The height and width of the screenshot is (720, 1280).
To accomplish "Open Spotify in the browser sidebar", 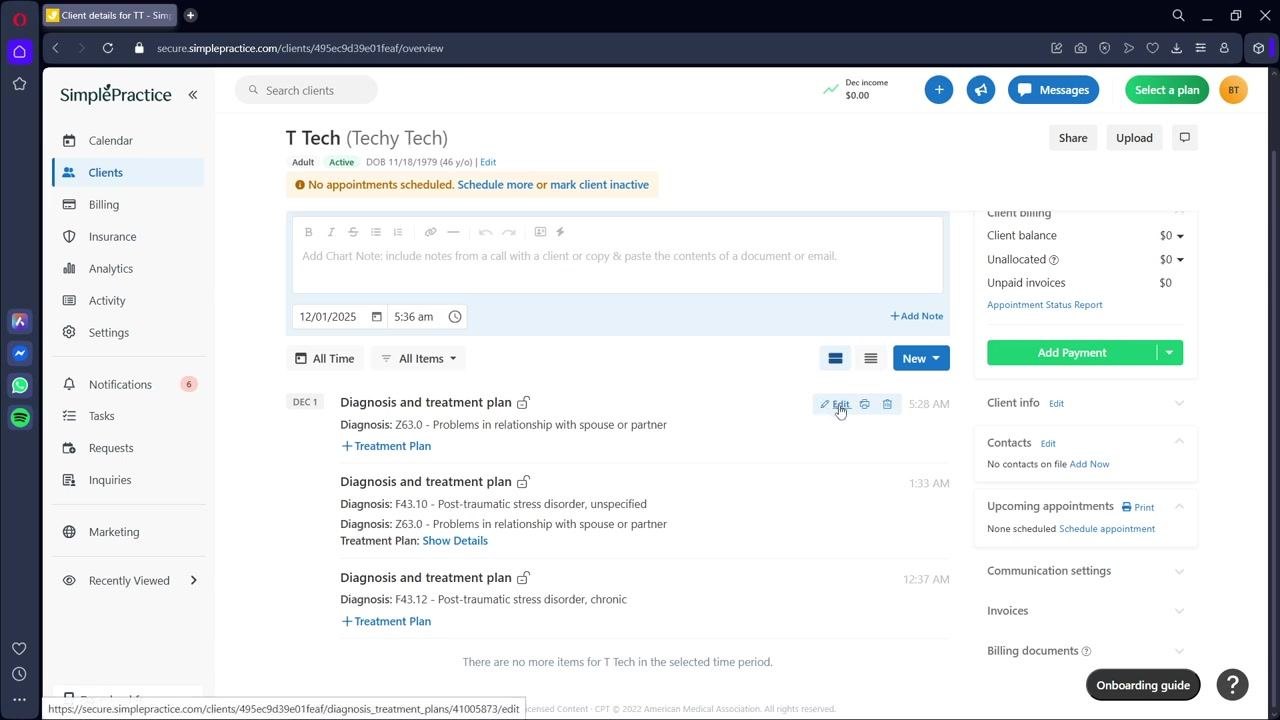I will pos(20,417).
